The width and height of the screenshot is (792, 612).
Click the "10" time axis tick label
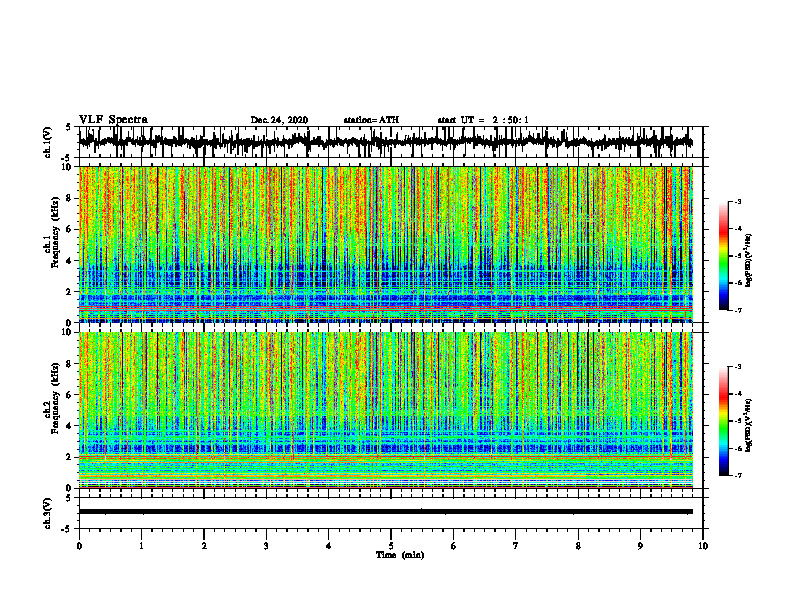coord(703,546)
